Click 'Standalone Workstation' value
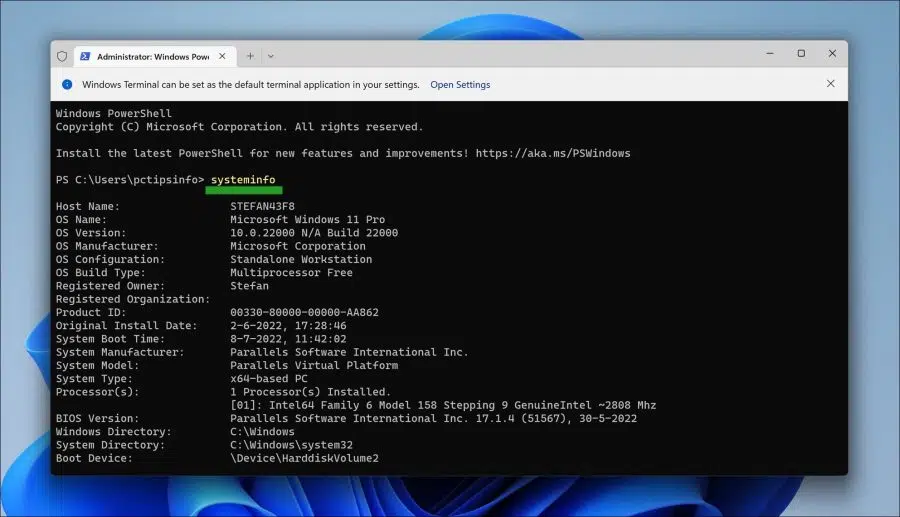Image resolution: width=900 pixels, height=517 pixels. point(301,259)
